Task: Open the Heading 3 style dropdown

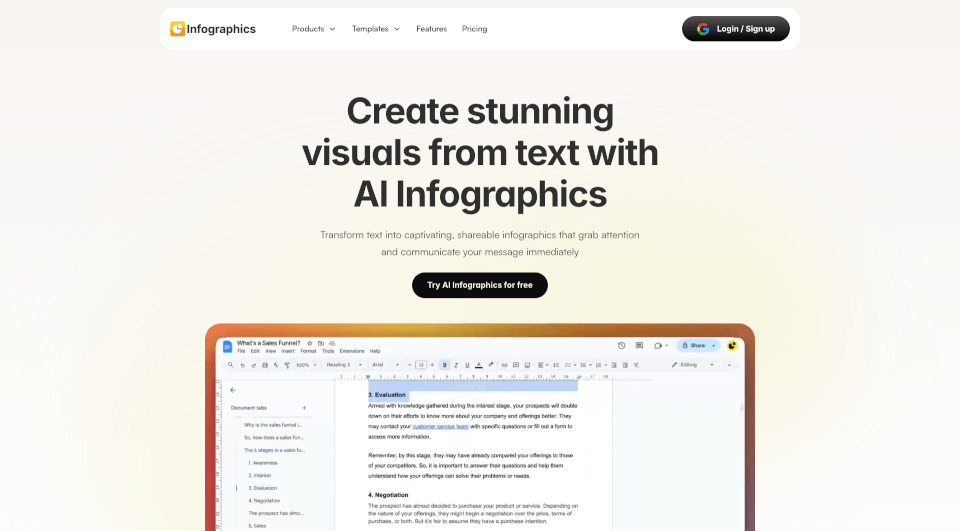Action: coord(343,365)
